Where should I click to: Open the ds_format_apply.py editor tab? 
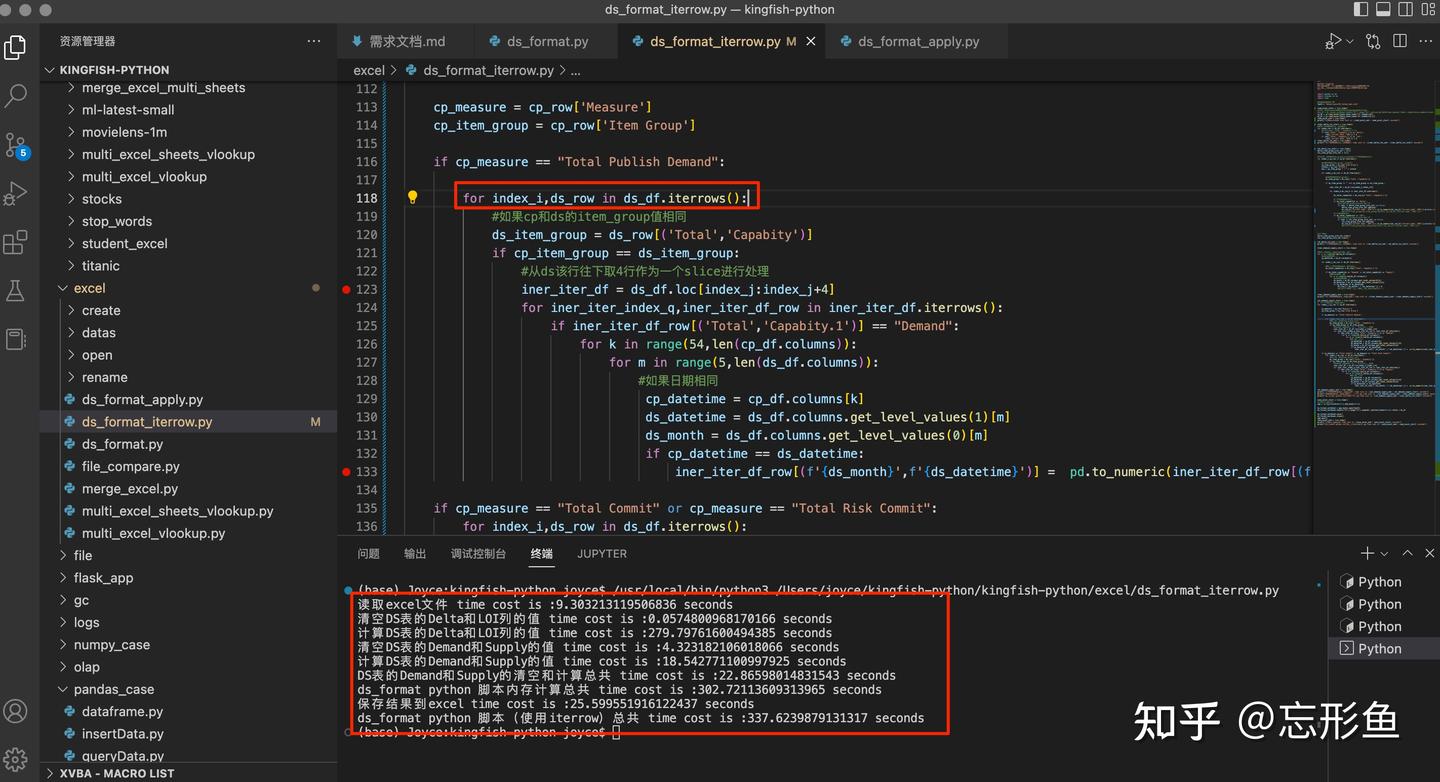[913, 41]
